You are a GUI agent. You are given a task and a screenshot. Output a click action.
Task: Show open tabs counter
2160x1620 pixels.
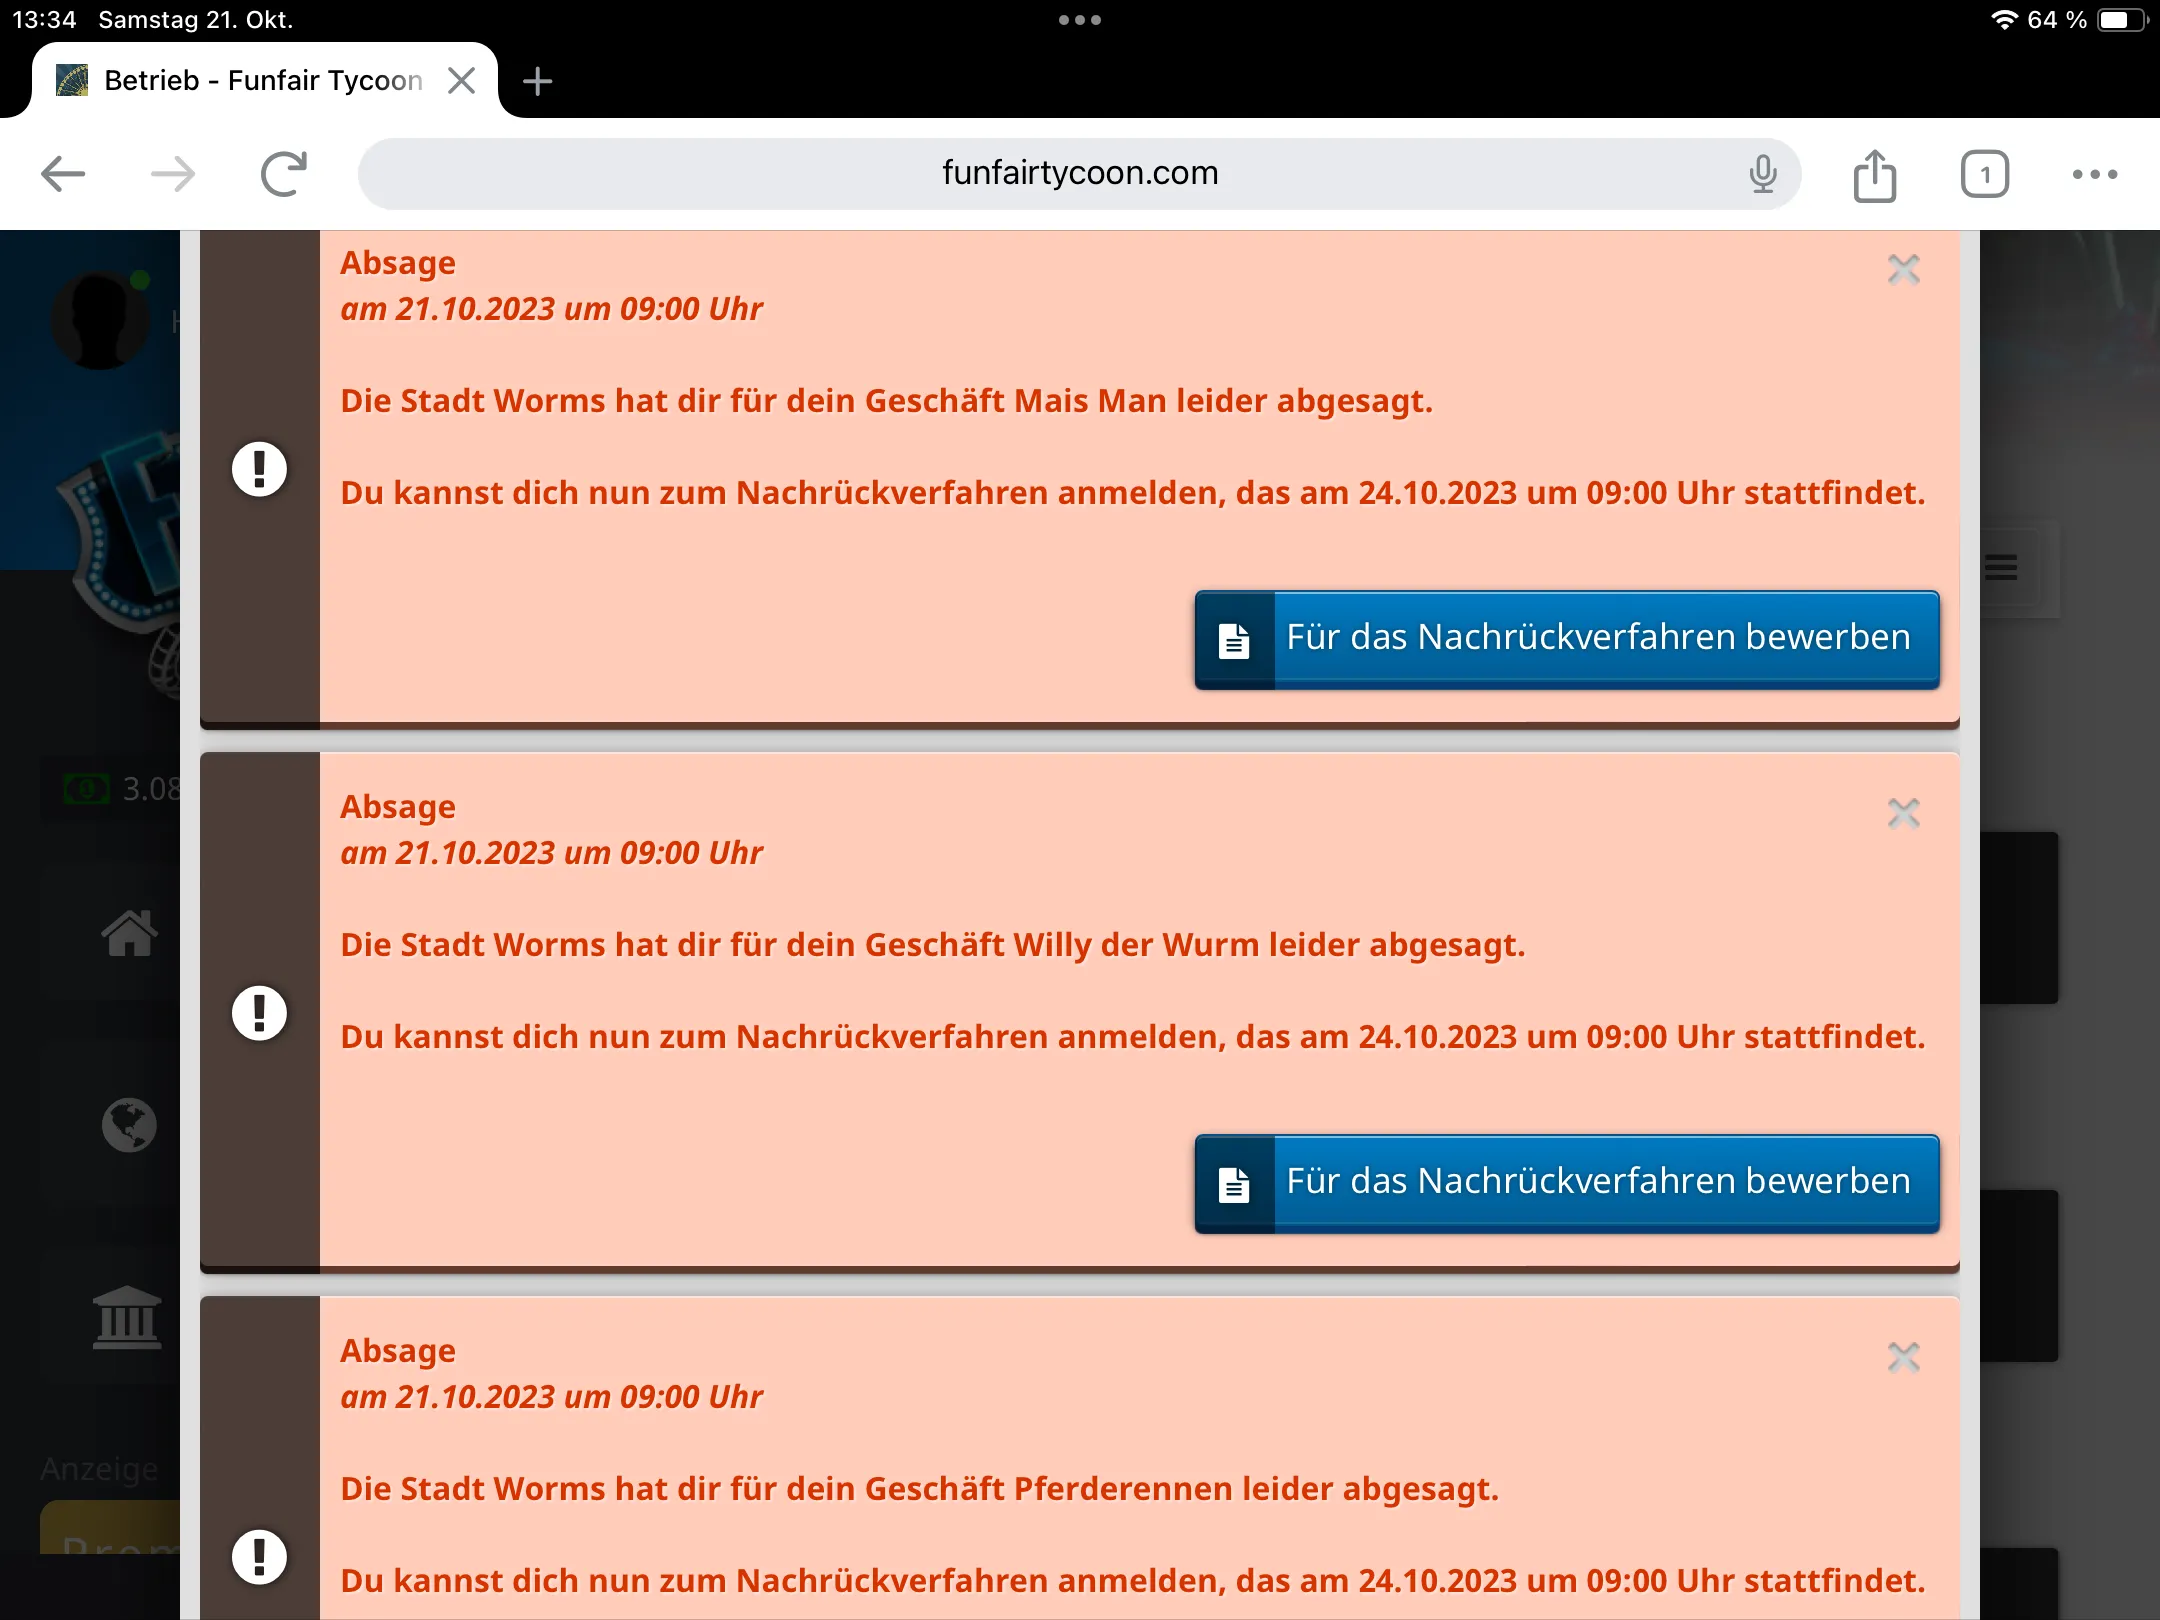[x=1984, y=175]
